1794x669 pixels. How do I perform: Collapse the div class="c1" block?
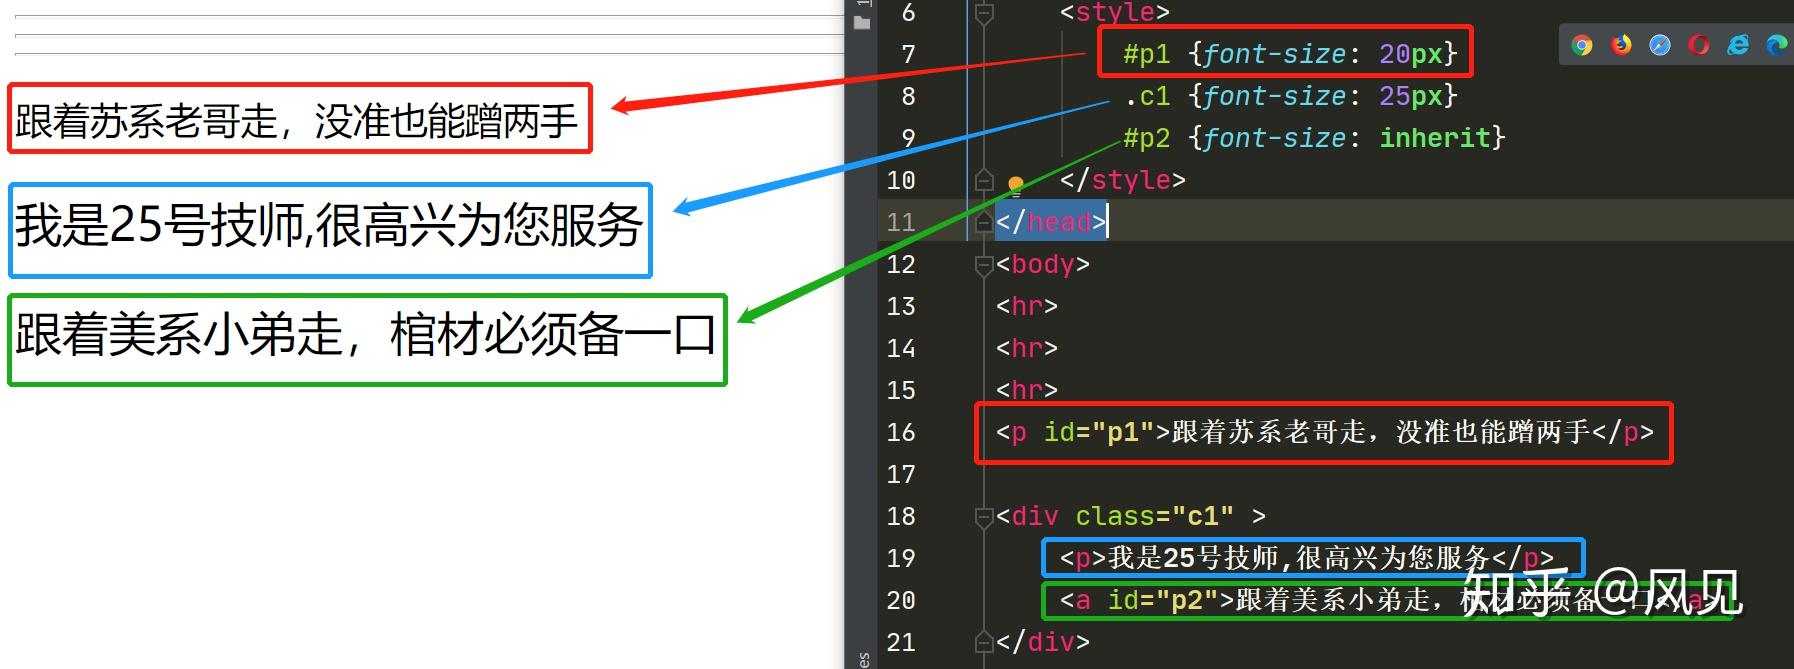(984, 516)
